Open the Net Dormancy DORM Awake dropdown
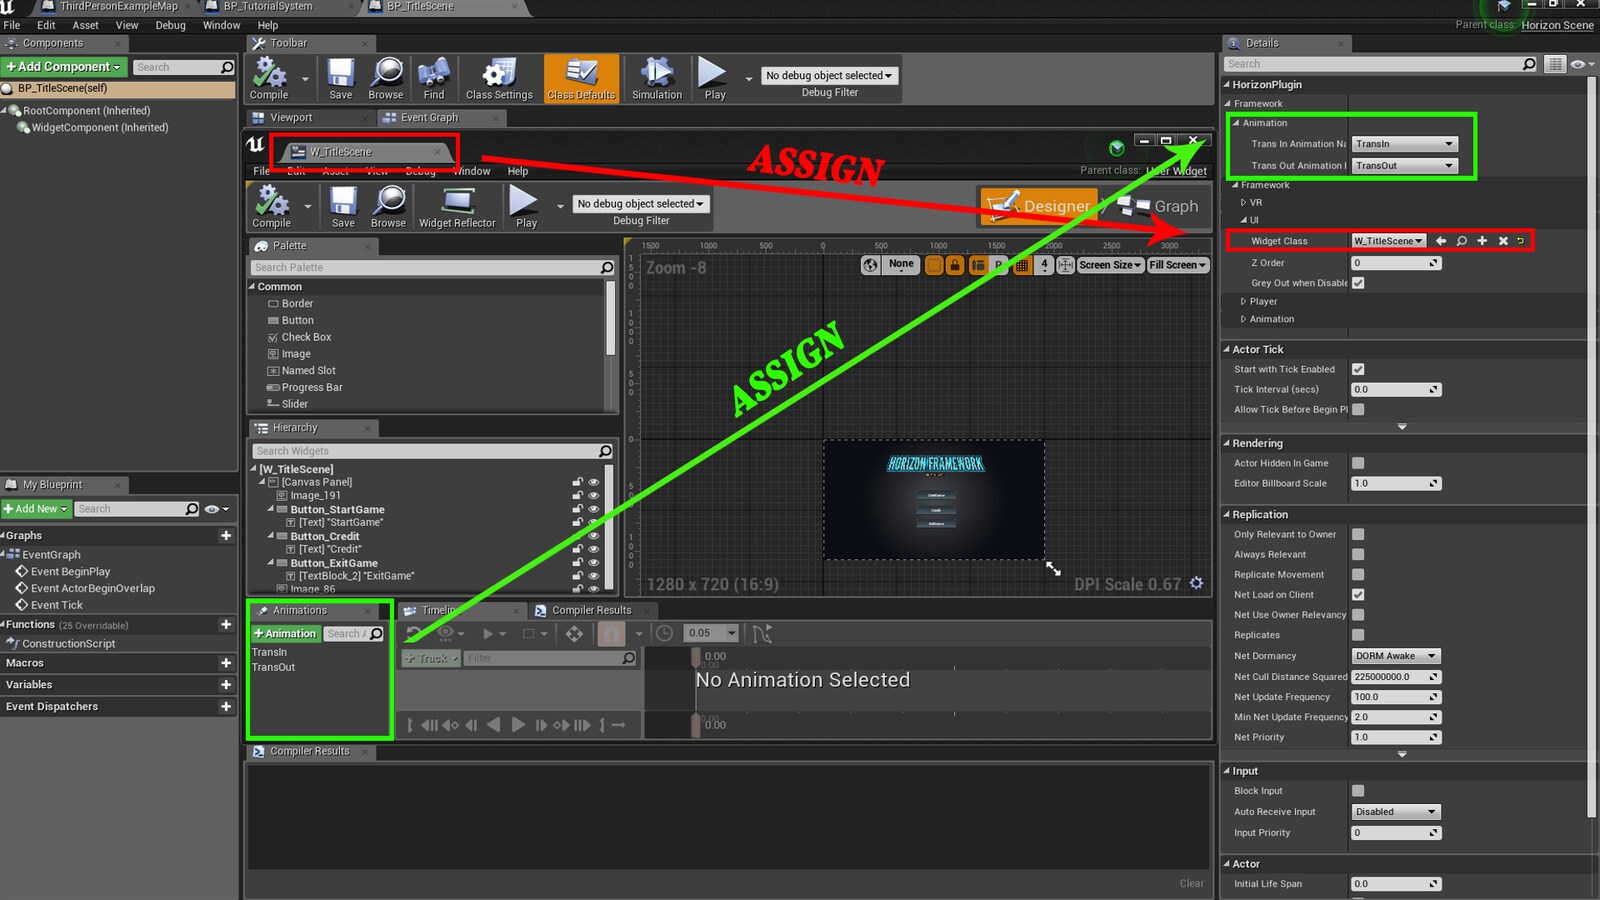The width and height of the screenshot is (1600, 900). (x=1395, y=655)
